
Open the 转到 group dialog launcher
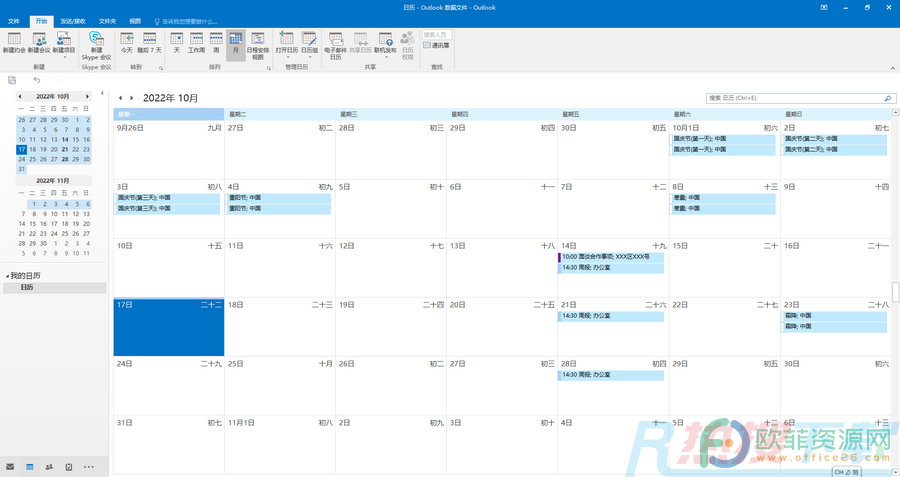pos(161,68)
